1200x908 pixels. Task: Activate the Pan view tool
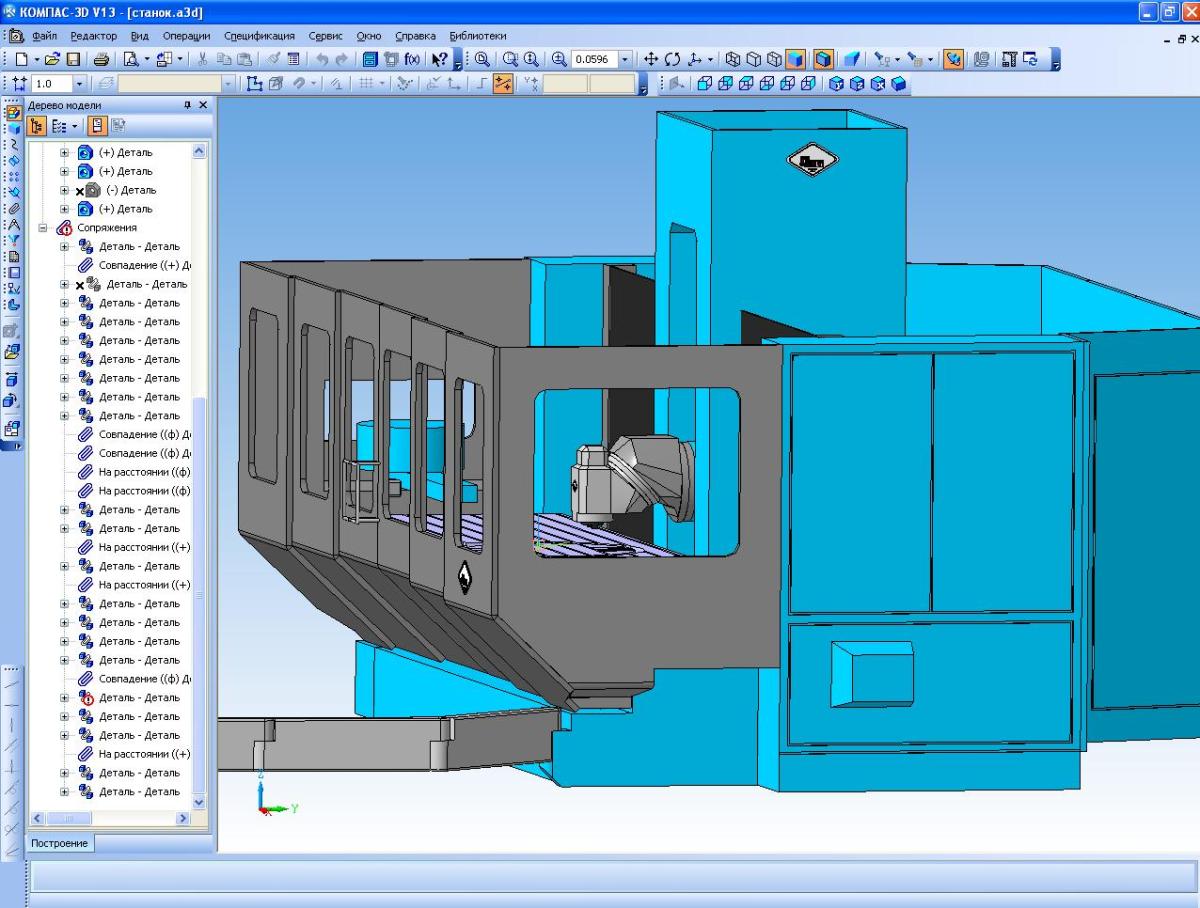point(650,60)
